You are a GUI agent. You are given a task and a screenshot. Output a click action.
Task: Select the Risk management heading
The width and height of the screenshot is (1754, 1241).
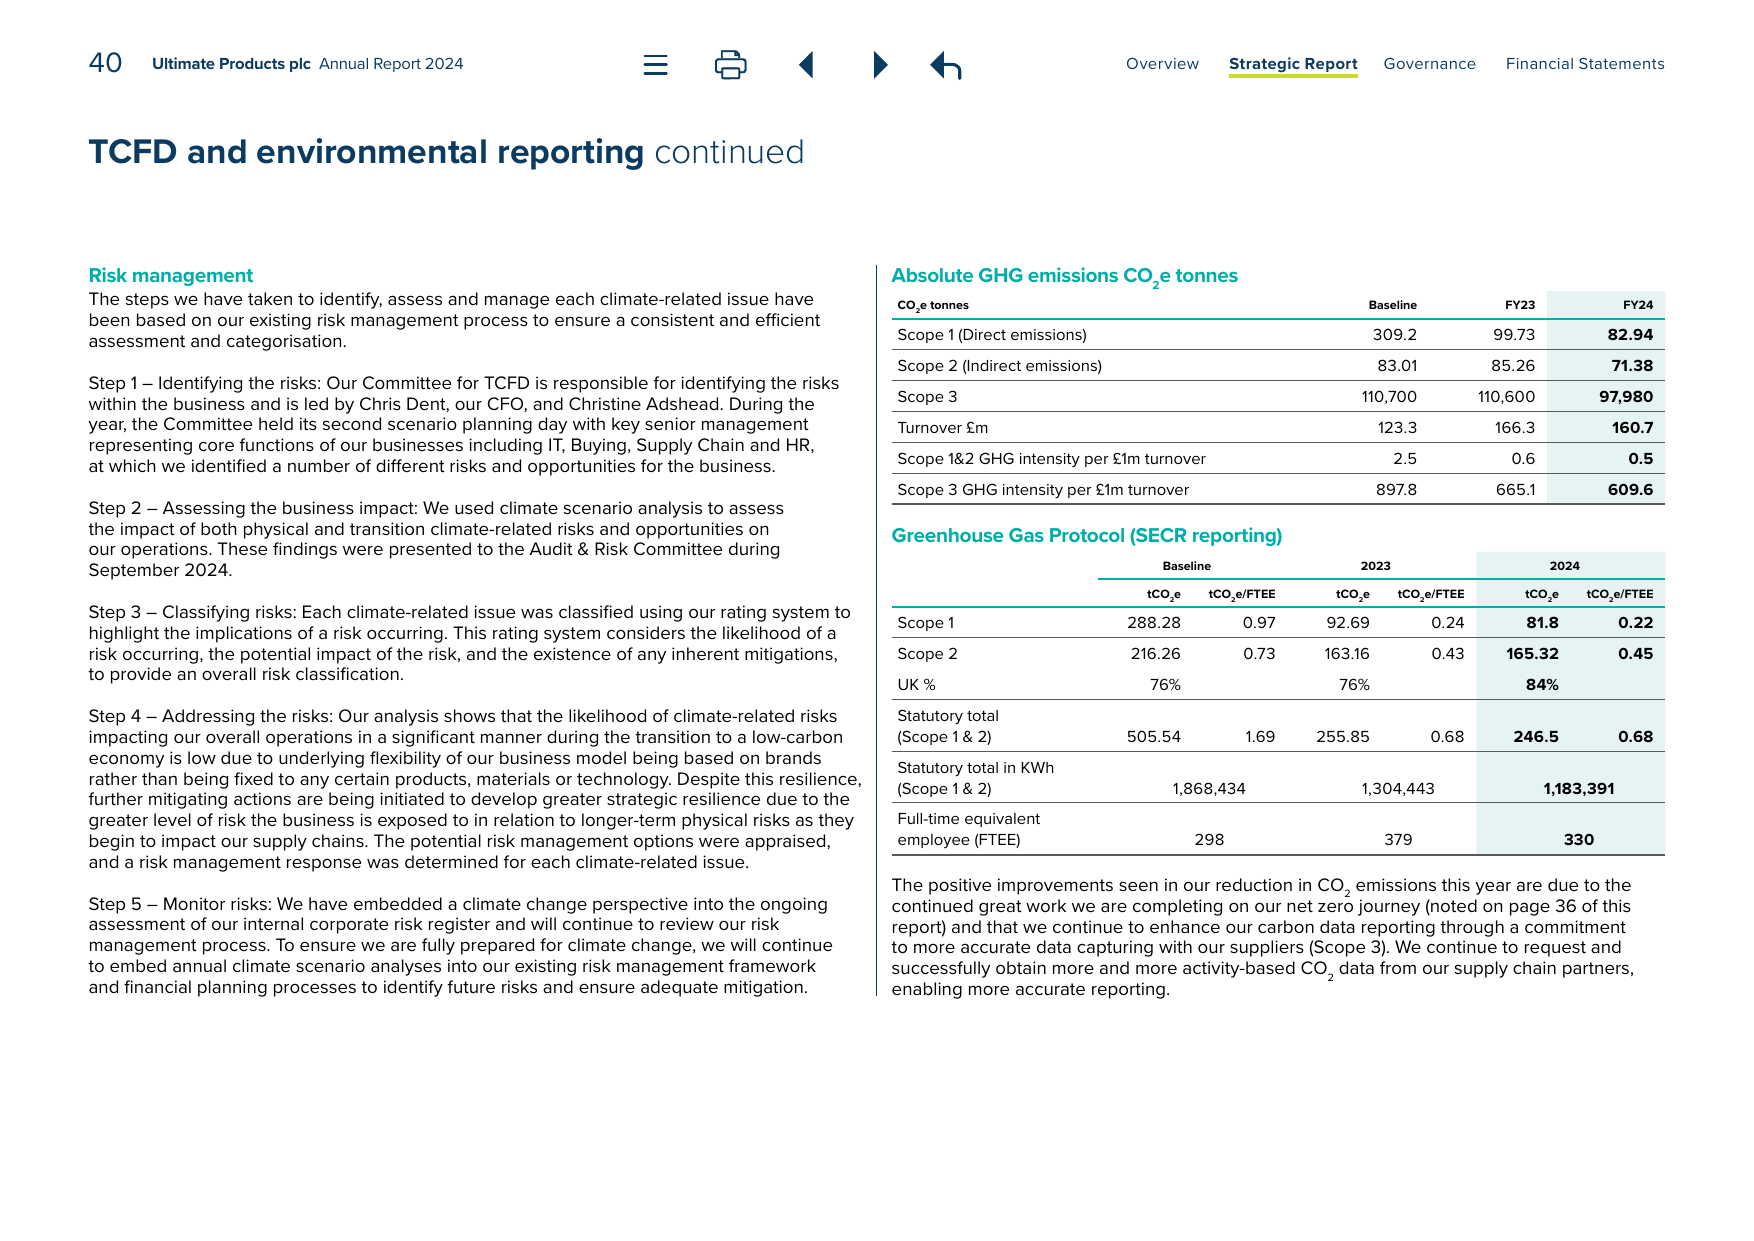[x=170, y=276]
